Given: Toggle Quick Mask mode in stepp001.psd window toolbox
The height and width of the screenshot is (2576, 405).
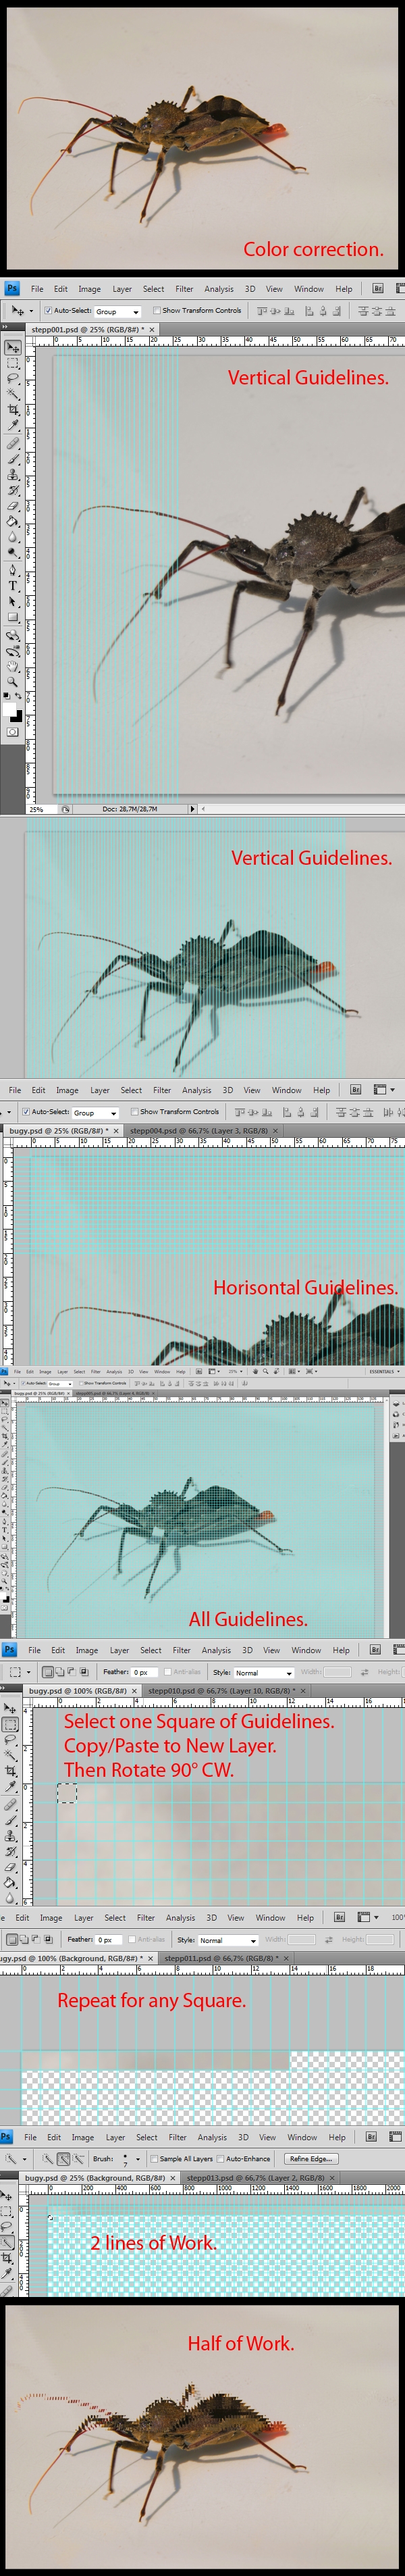Looking at the screenshot, I should (12, 732).
